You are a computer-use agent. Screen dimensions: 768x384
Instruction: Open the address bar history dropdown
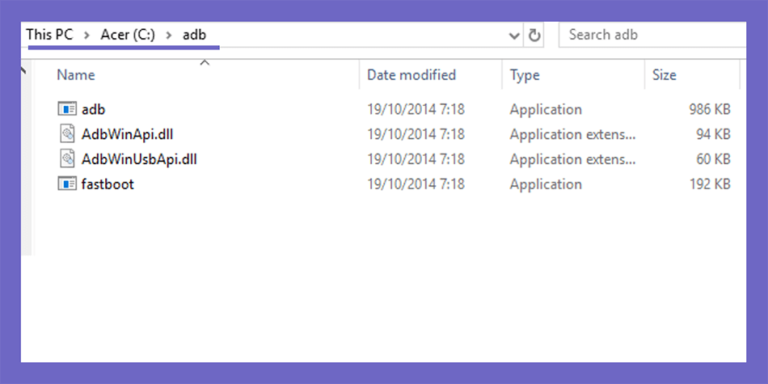[x=514, y=35]
